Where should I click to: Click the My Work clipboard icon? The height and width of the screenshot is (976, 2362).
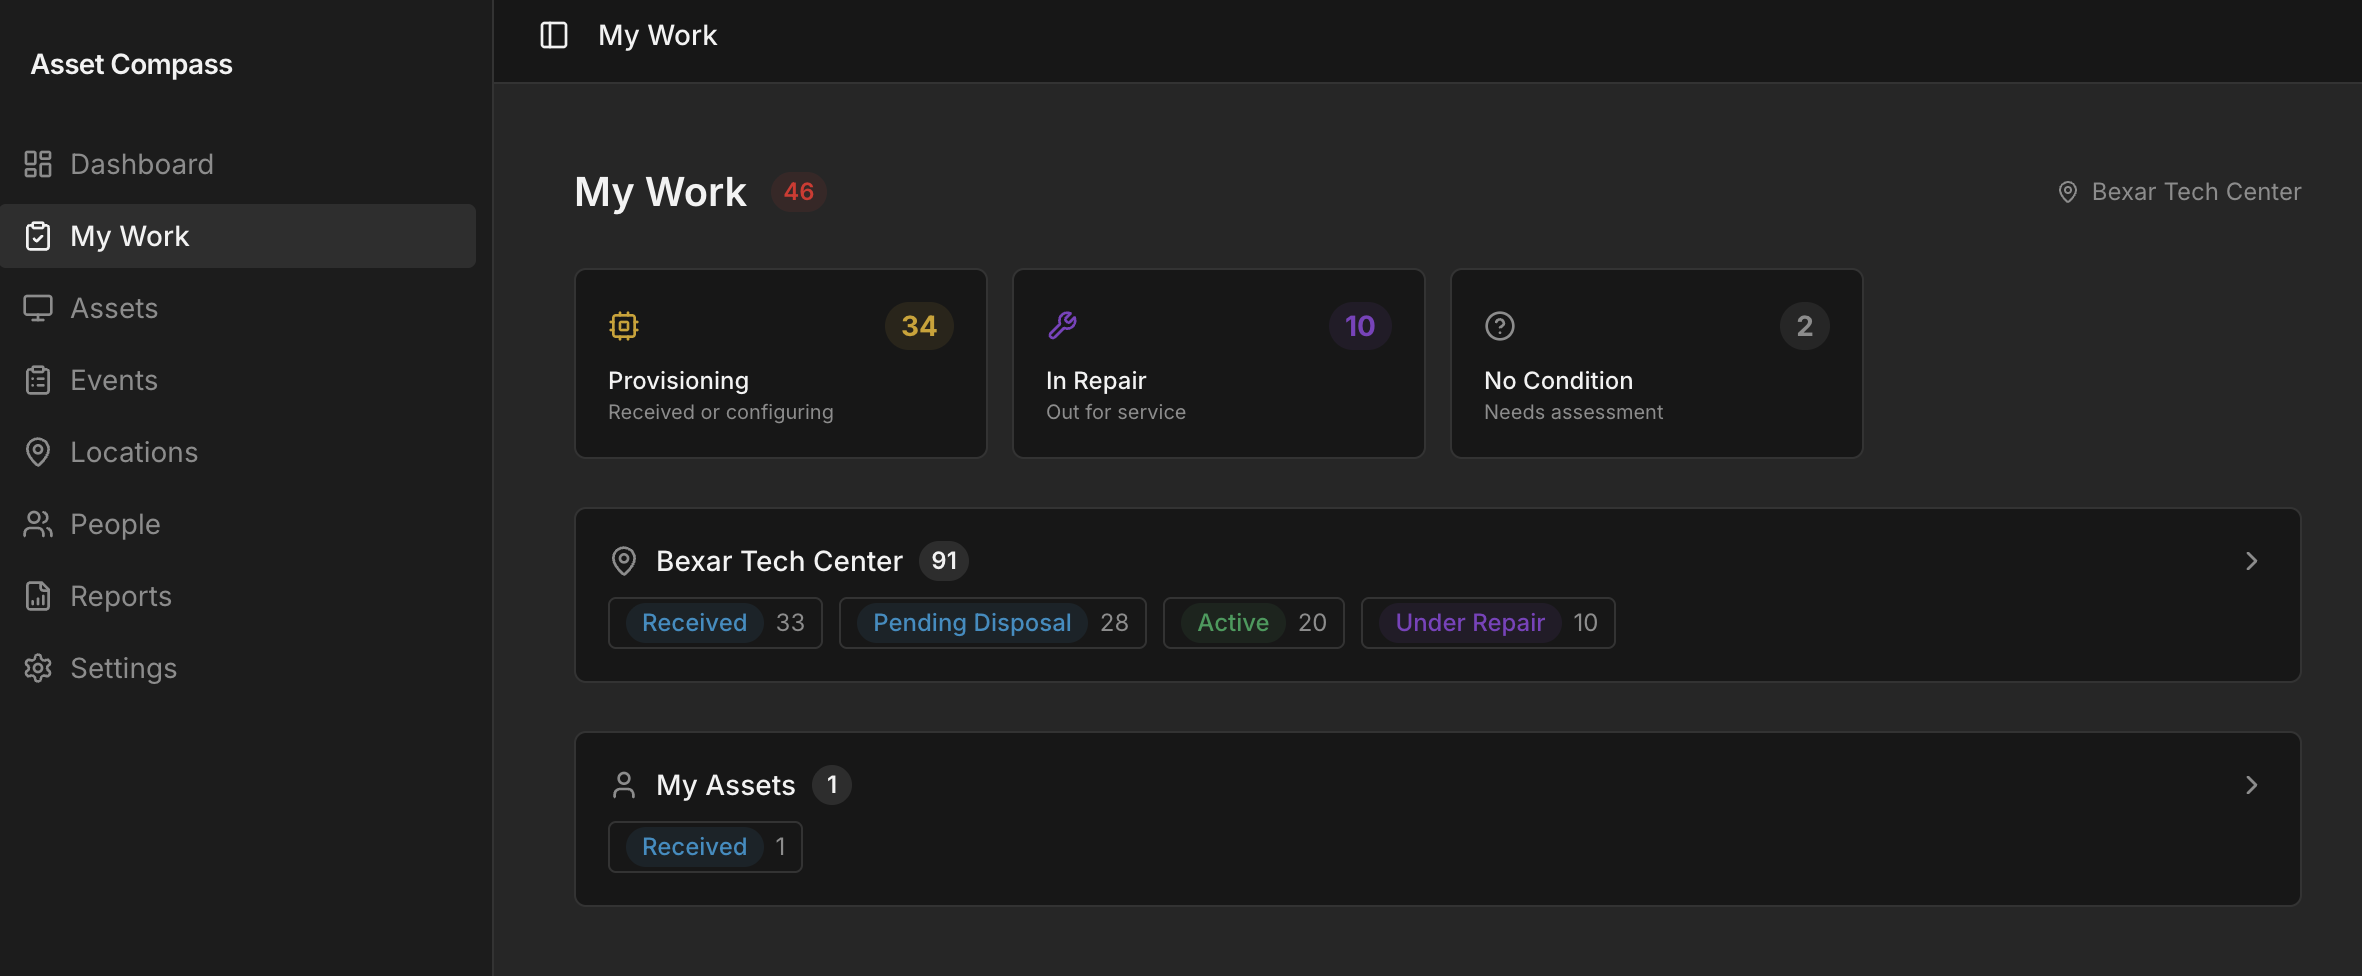pyautogui.click(x=38, y=236)
